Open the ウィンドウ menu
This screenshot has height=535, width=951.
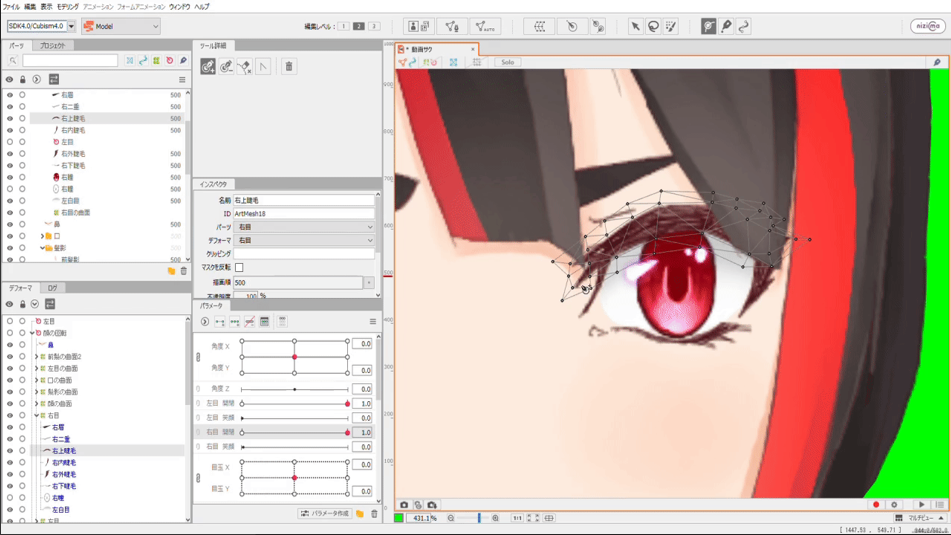tap(179, 7)
